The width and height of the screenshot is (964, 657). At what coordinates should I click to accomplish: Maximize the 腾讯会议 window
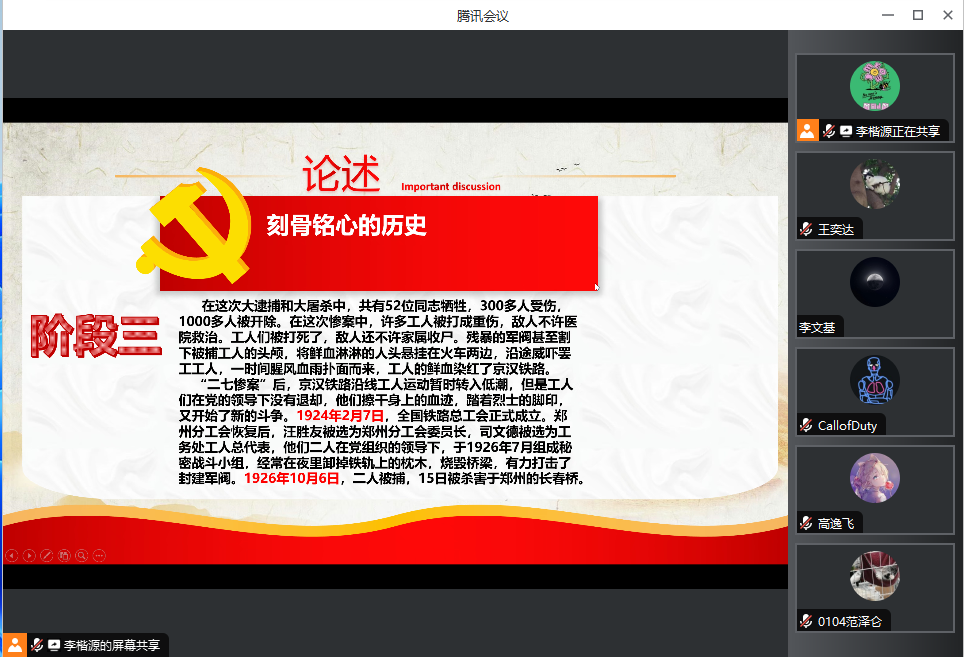[x=917, y=15]
